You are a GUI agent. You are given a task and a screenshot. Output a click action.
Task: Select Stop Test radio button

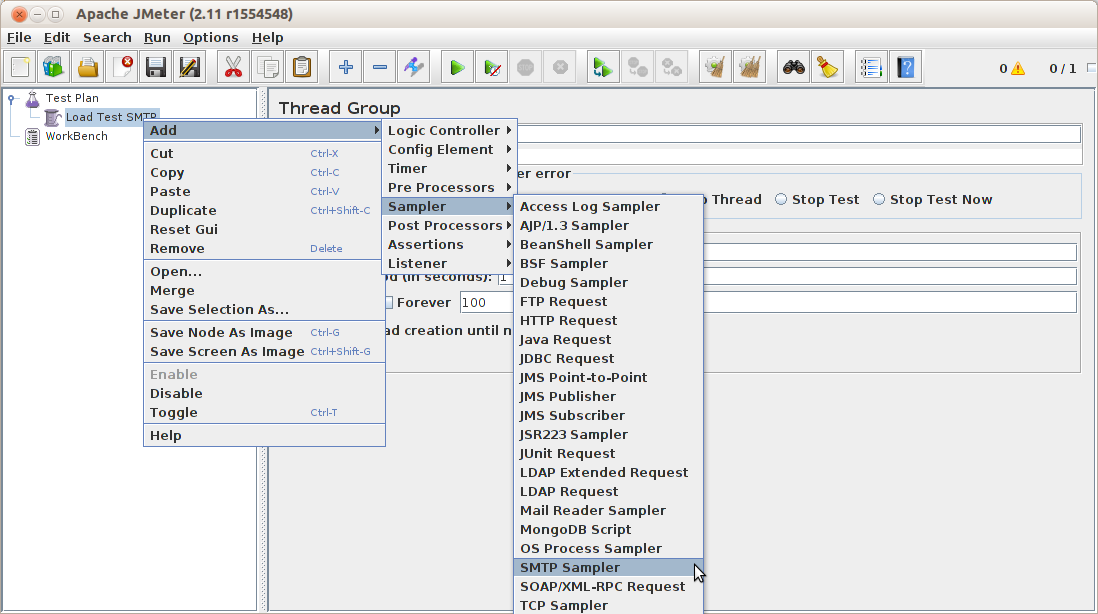tap(781, 200)
